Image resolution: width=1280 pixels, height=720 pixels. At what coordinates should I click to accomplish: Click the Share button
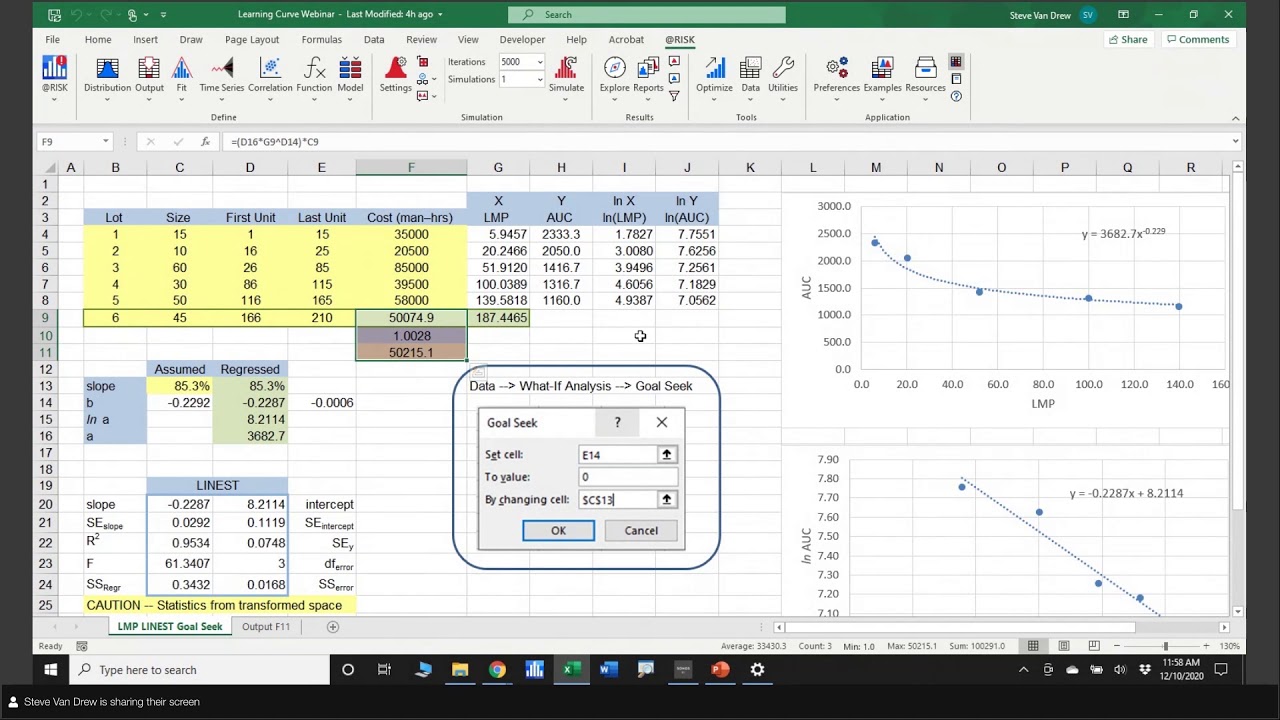(1127, 40)
